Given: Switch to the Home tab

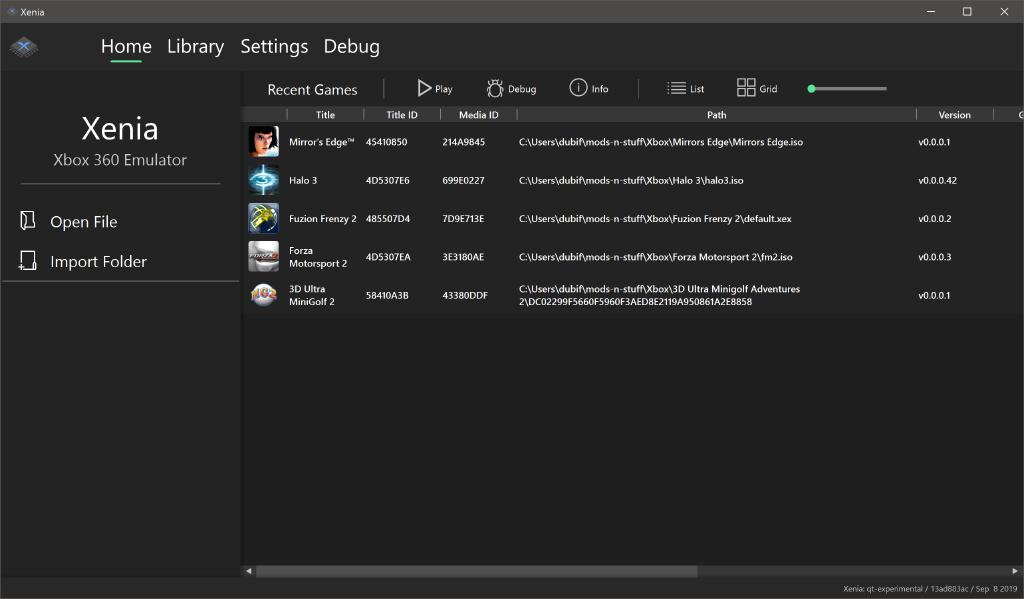Looking at the screenshot, I should tap(126, 46).
